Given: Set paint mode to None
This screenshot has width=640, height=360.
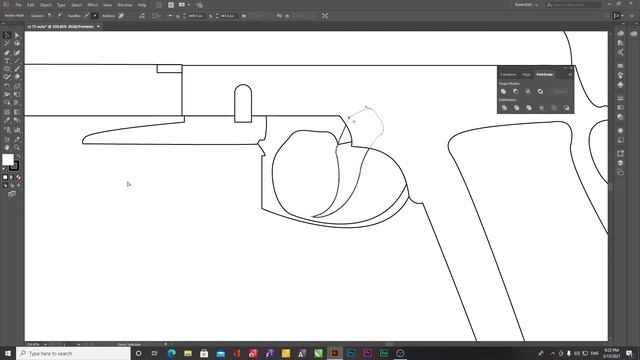Looking at the screenshot, I should pyautogui.click(x=18, y=177).
